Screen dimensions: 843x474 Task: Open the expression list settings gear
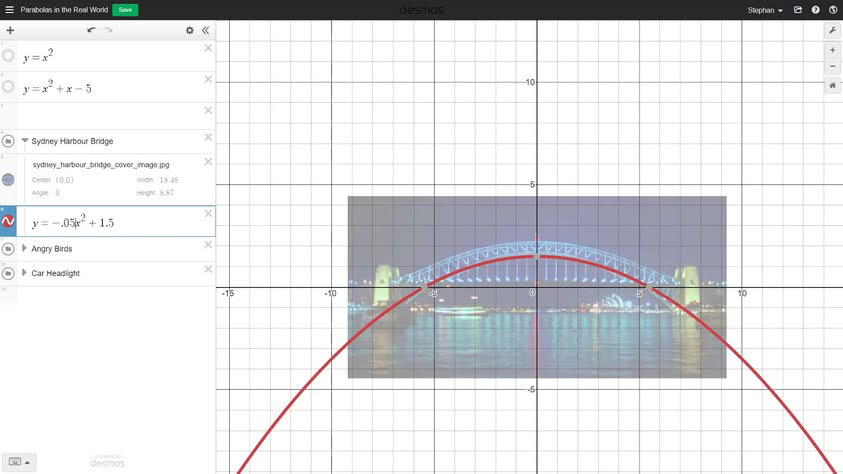point(190,31)
